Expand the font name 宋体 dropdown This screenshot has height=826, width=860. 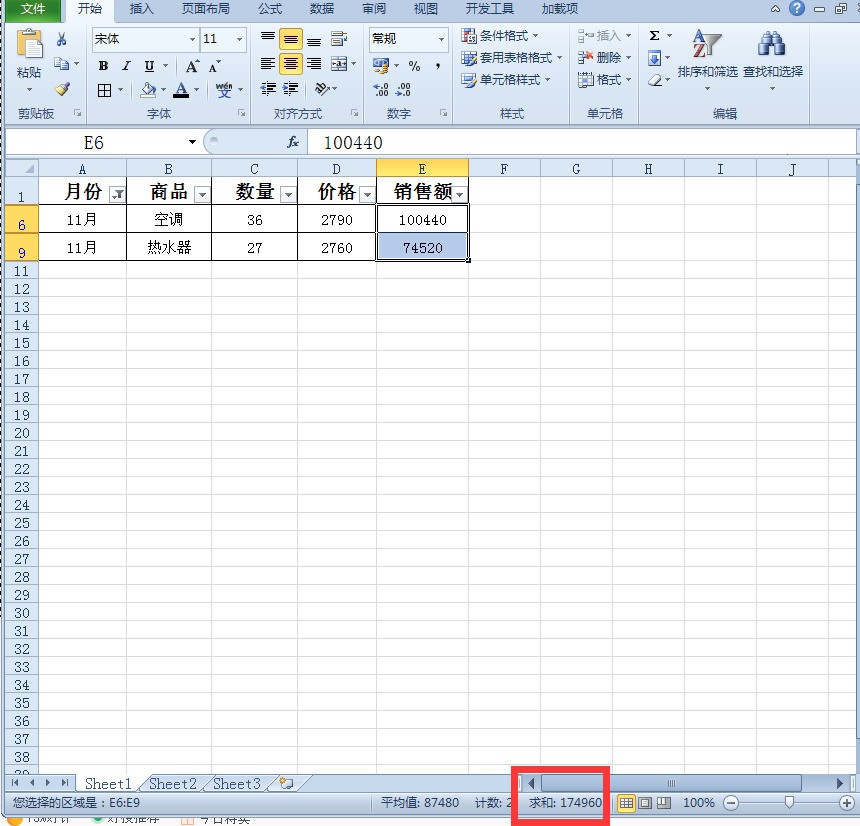click(x=192, y=40)
